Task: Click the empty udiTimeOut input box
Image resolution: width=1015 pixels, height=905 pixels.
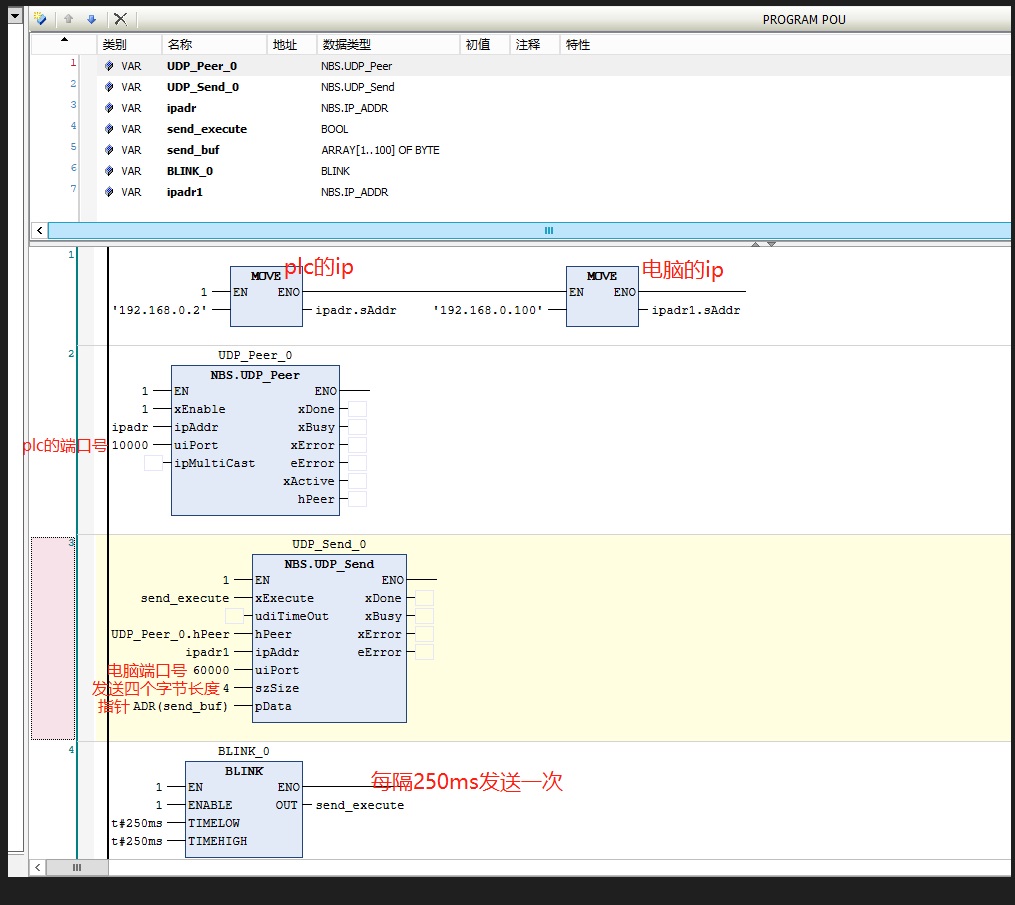Action: coord(234,616)
